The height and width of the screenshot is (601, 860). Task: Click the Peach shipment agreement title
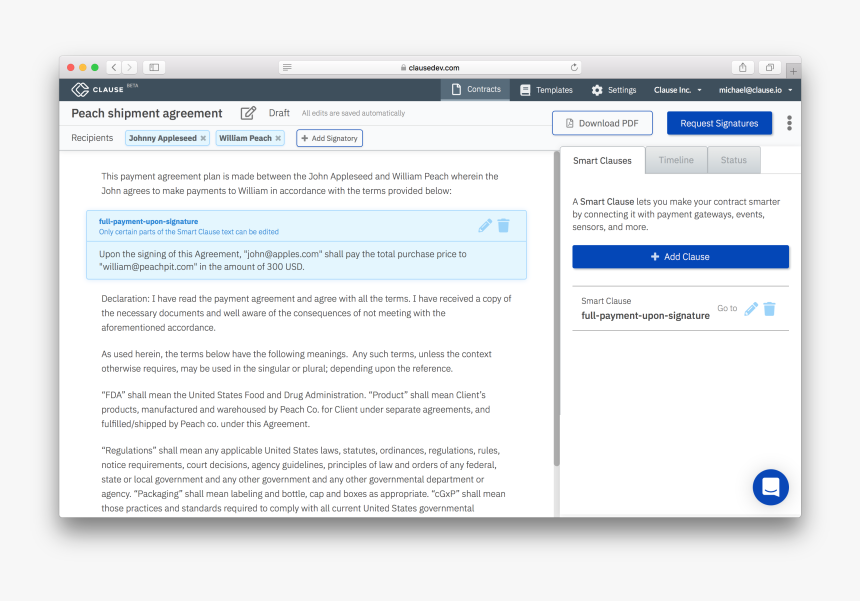pos(147,113)
